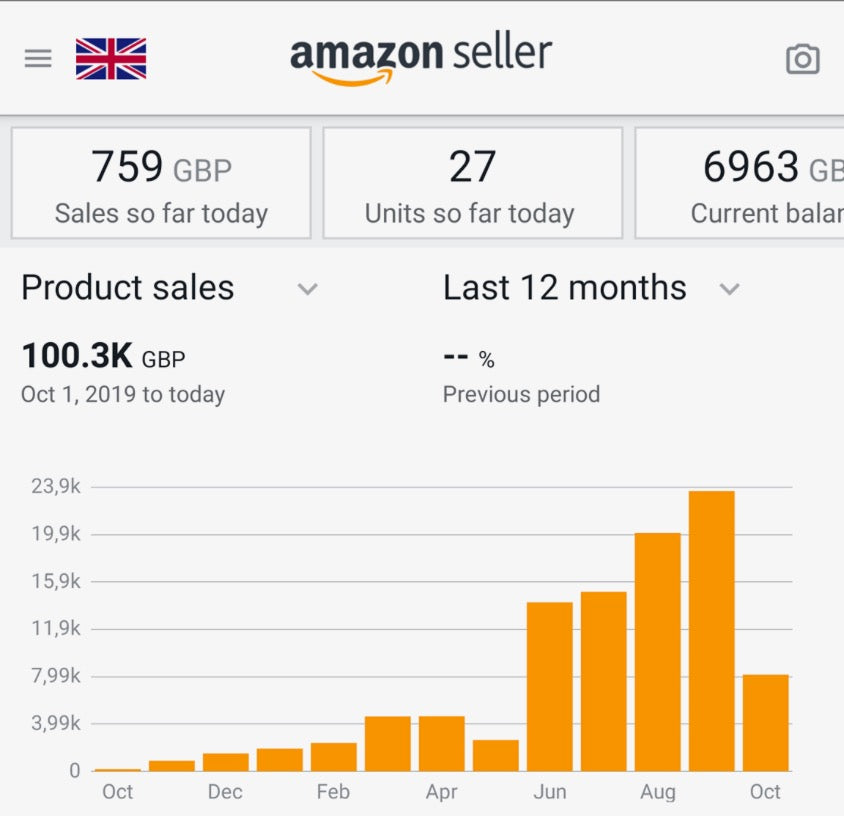844x816 pixels.
Task: Select the September sales bar
Action: [x=712, y=631]
